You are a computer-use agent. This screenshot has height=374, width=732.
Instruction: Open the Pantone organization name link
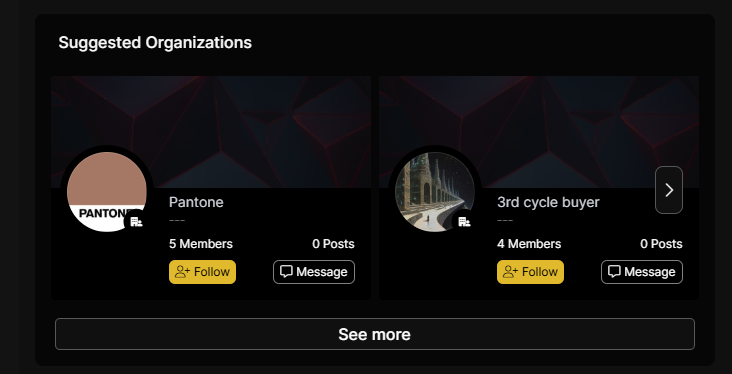click(x=196, y=202)
